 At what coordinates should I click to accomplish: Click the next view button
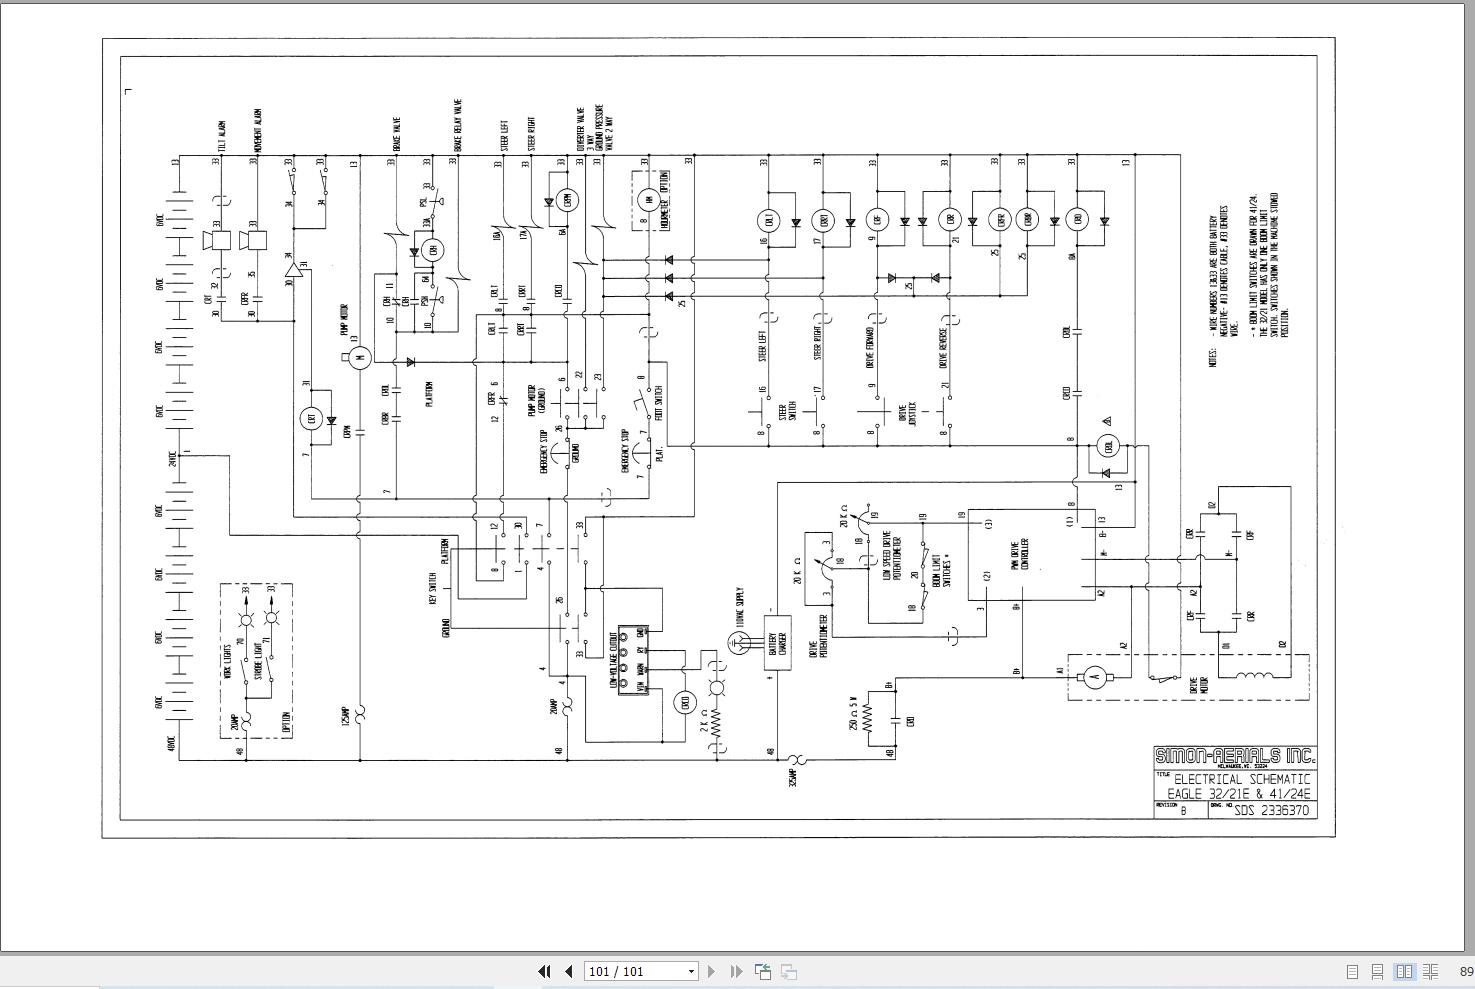point(789,971)
